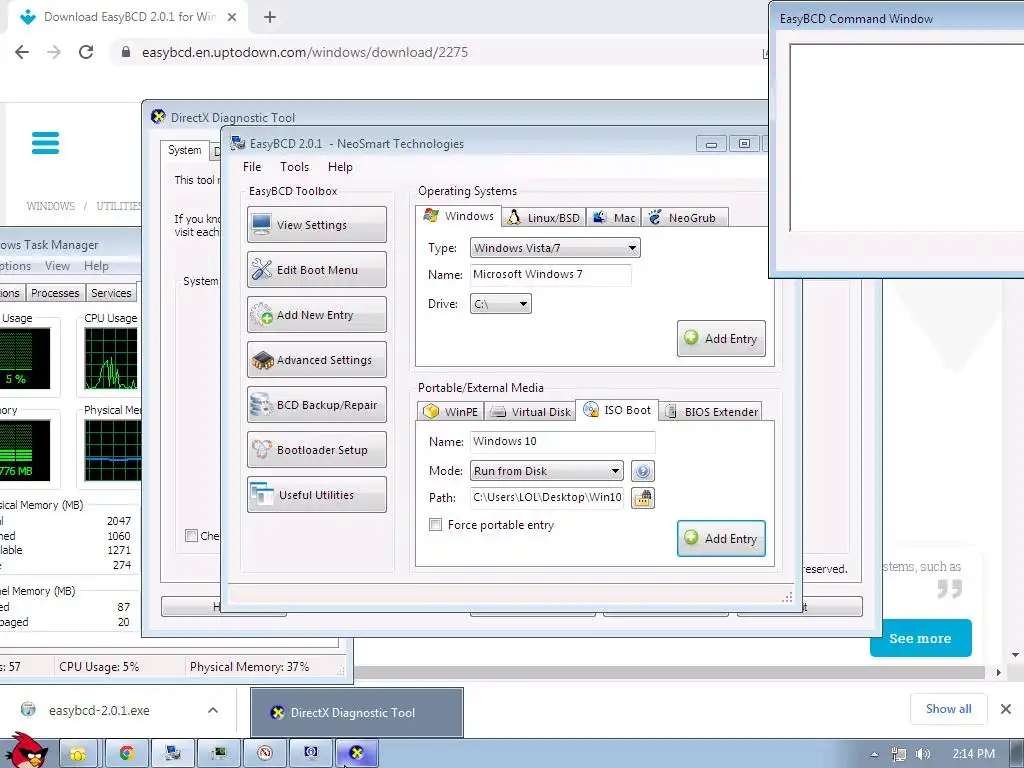
Task: Click the Chrome address bar URL
Action: [x=304, y=52]
